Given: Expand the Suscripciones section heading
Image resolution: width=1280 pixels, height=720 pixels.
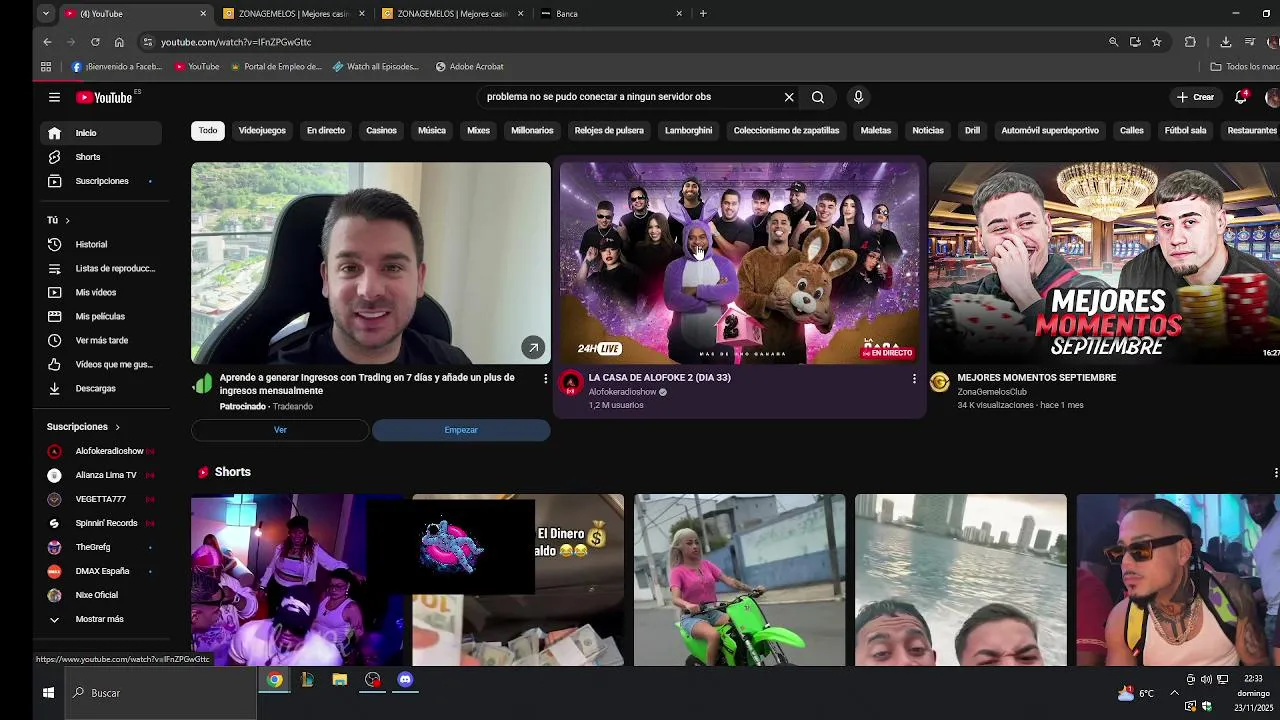Looking at the screenshot, I should (x=83, y=427).
